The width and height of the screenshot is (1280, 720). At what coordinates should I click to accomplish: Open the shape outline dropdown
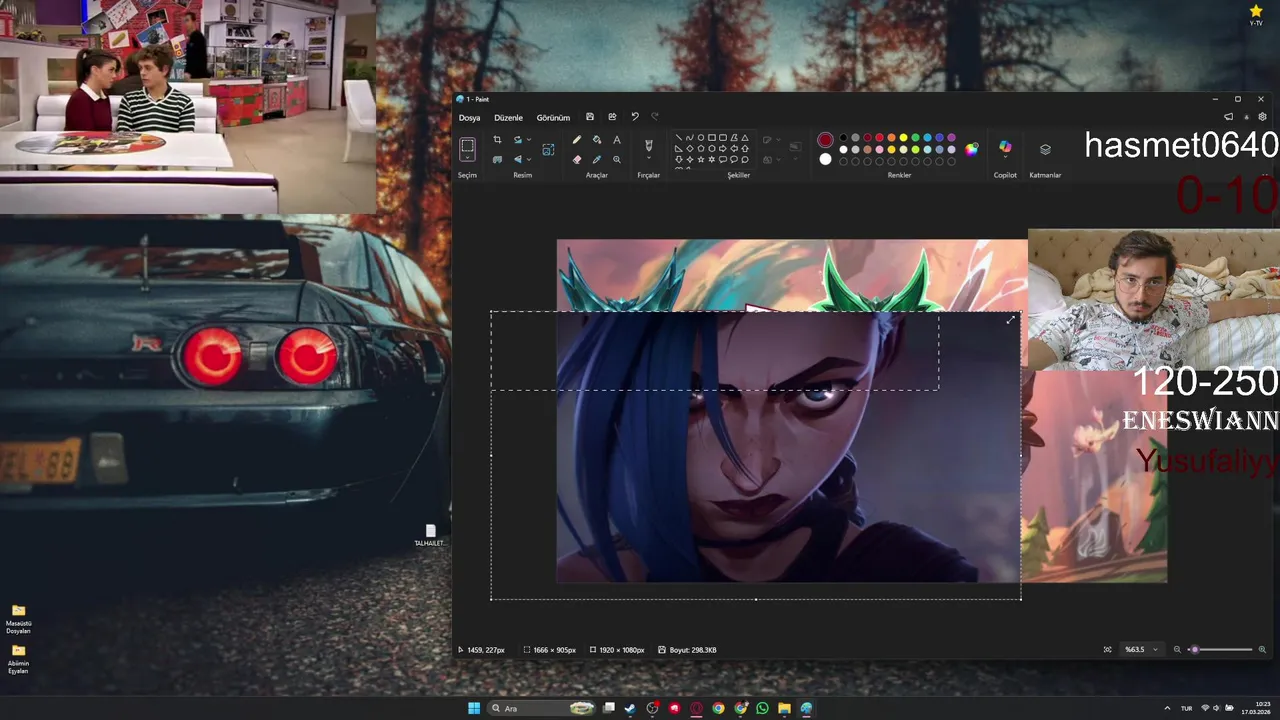pyautogui.click(x=780, y=140)
